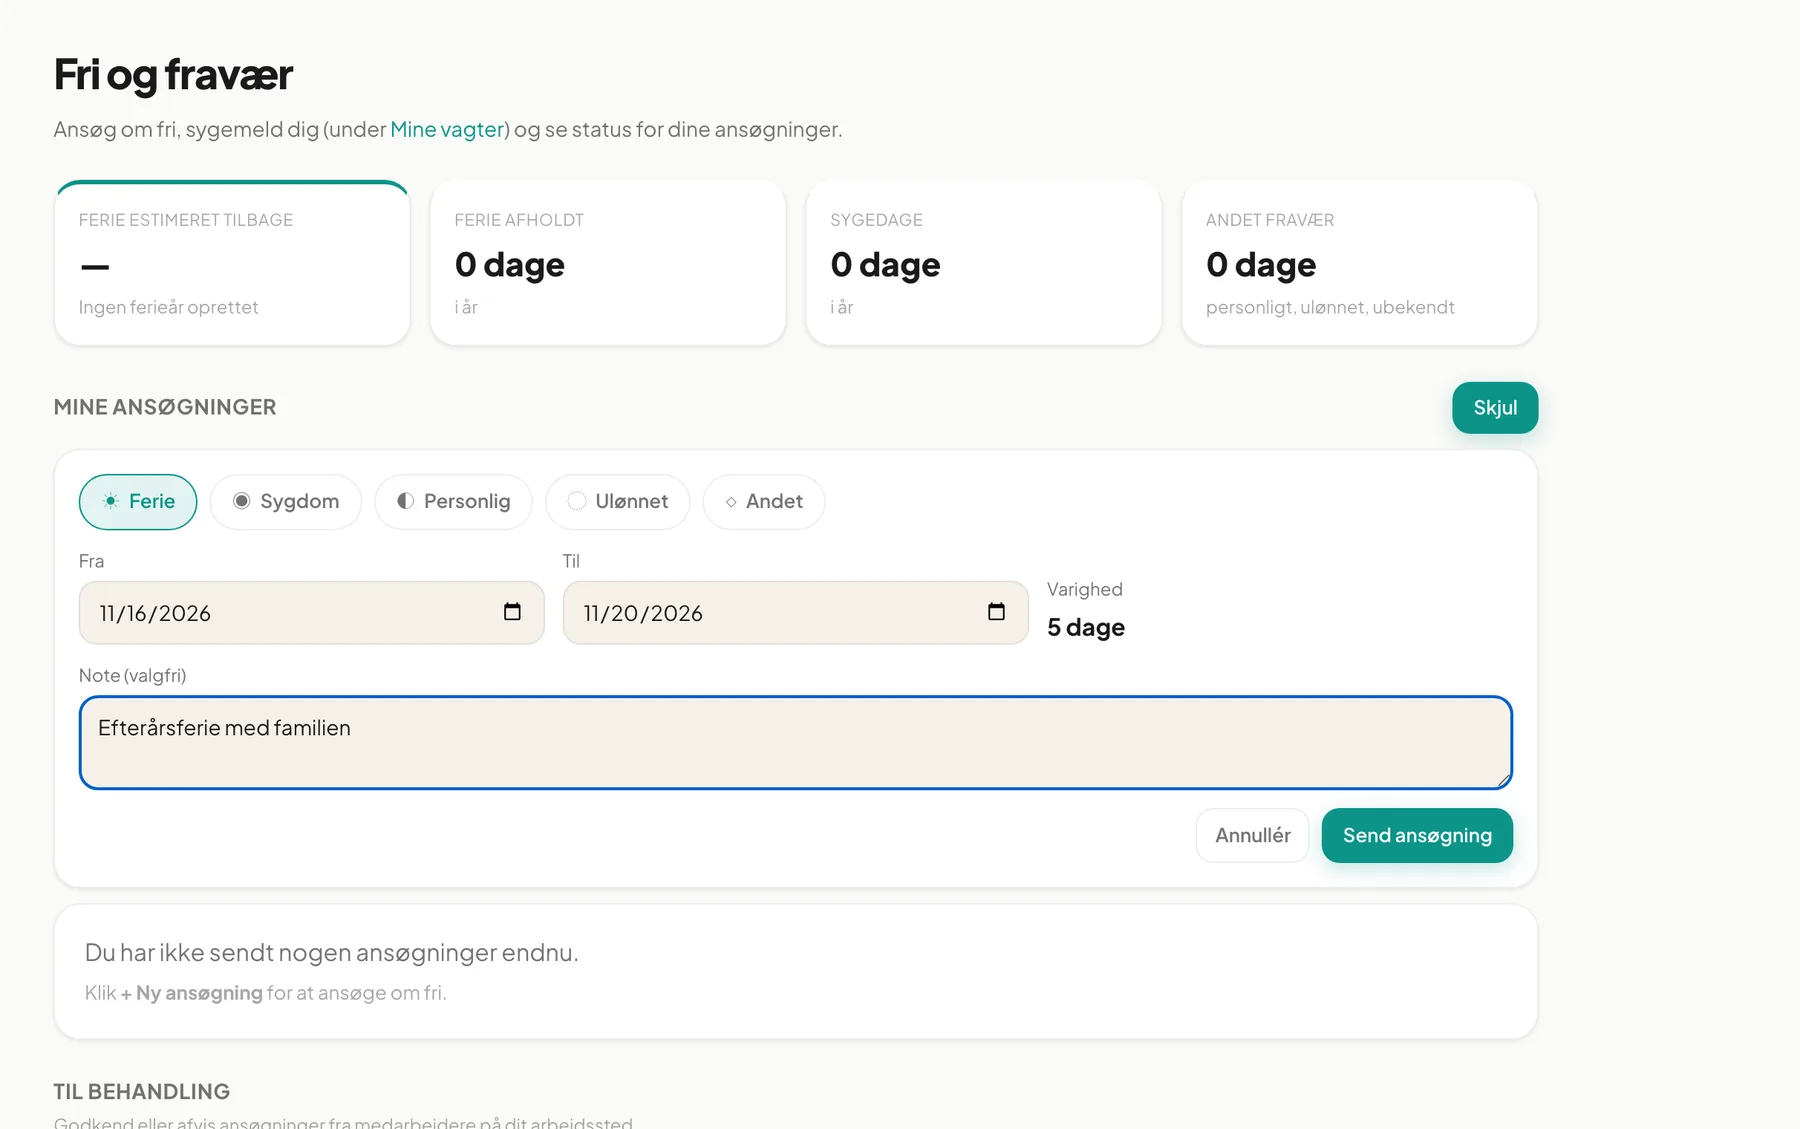The image size is (1800, 1129).
Task: Click the filled circle icon beside Sygdom
Action: (242, 501)
